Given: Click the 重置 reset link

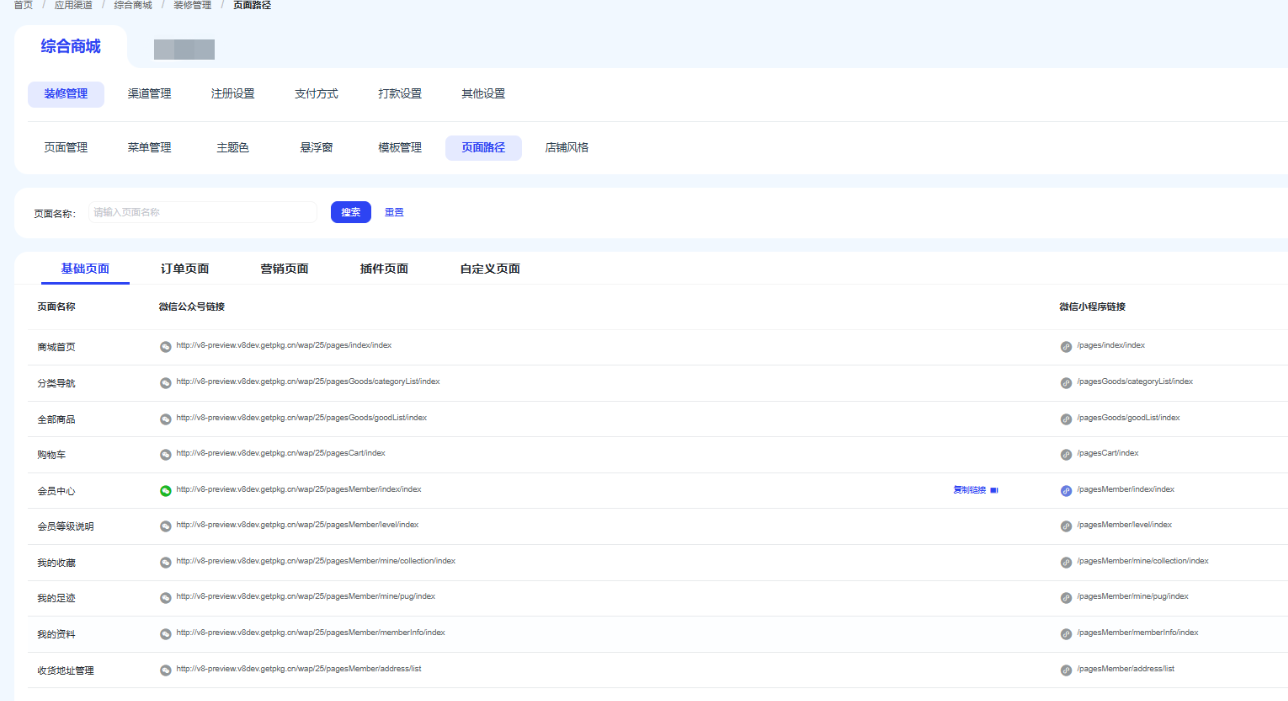Looking at the screenshot, I should point(394,213).
